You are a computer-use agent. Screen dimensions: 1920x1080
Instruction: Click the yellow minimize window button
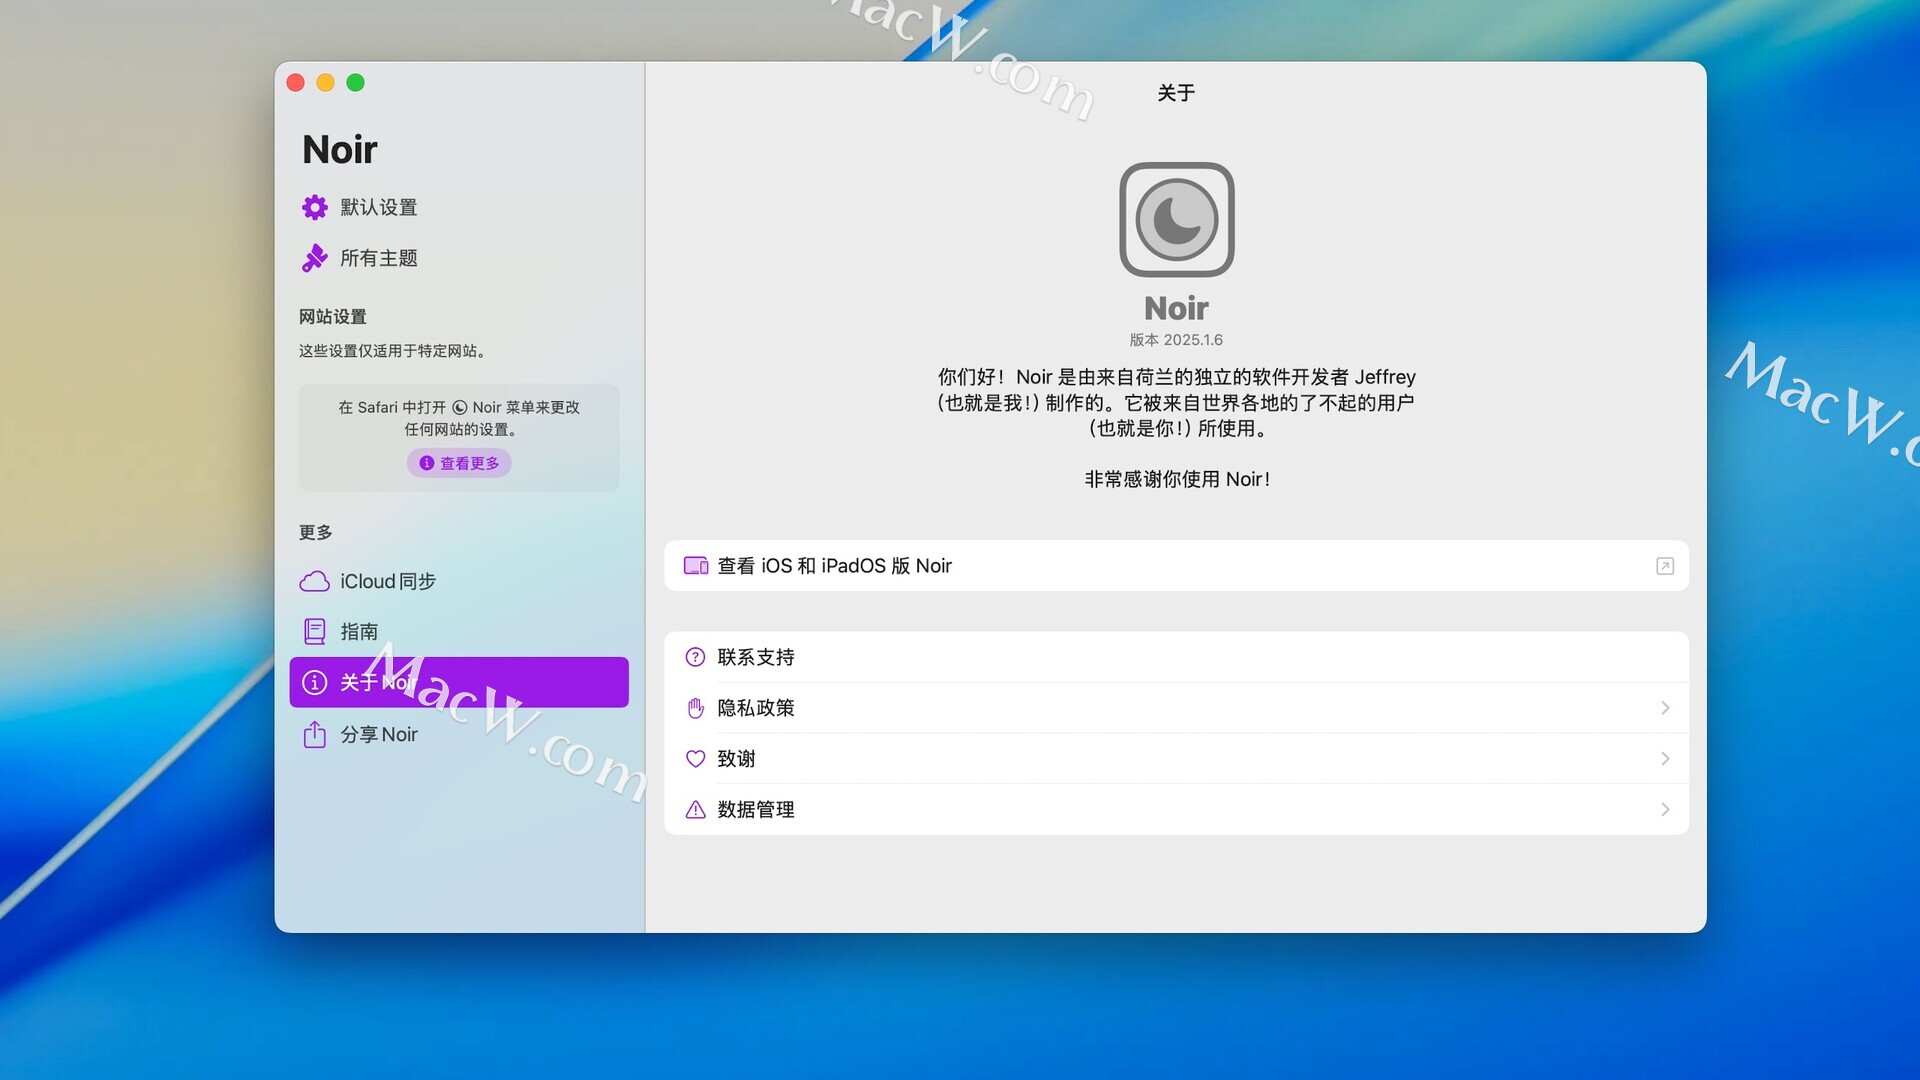(x=326, y=83)
